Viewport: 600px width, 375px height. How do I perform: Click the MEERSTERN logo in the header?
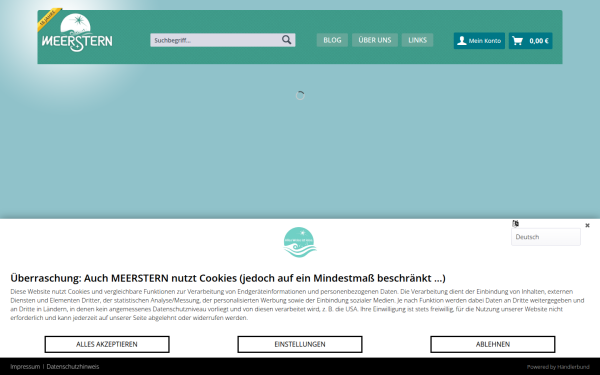77,33
